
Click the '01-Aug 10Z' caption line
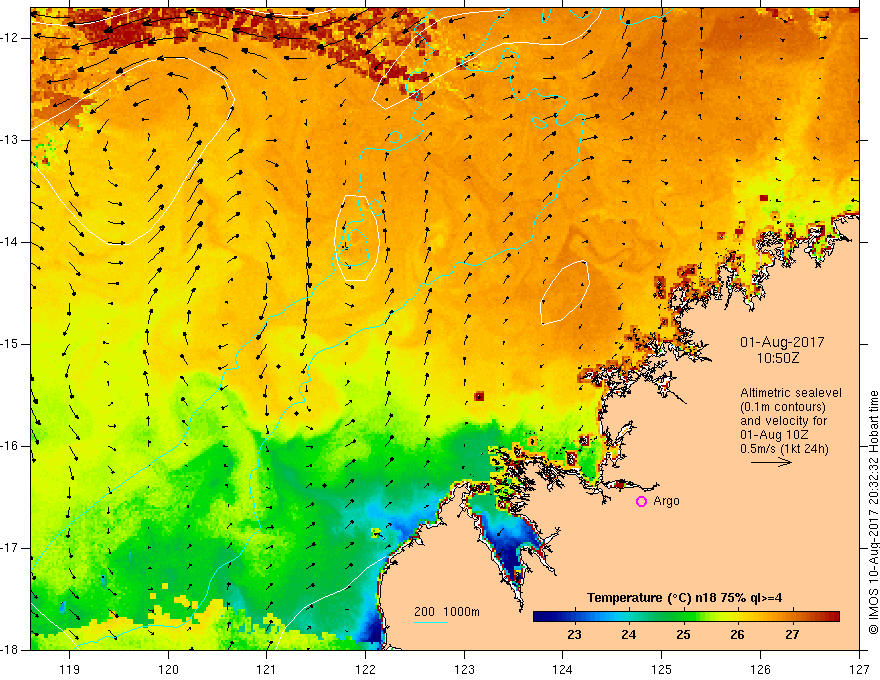point(775,434)
